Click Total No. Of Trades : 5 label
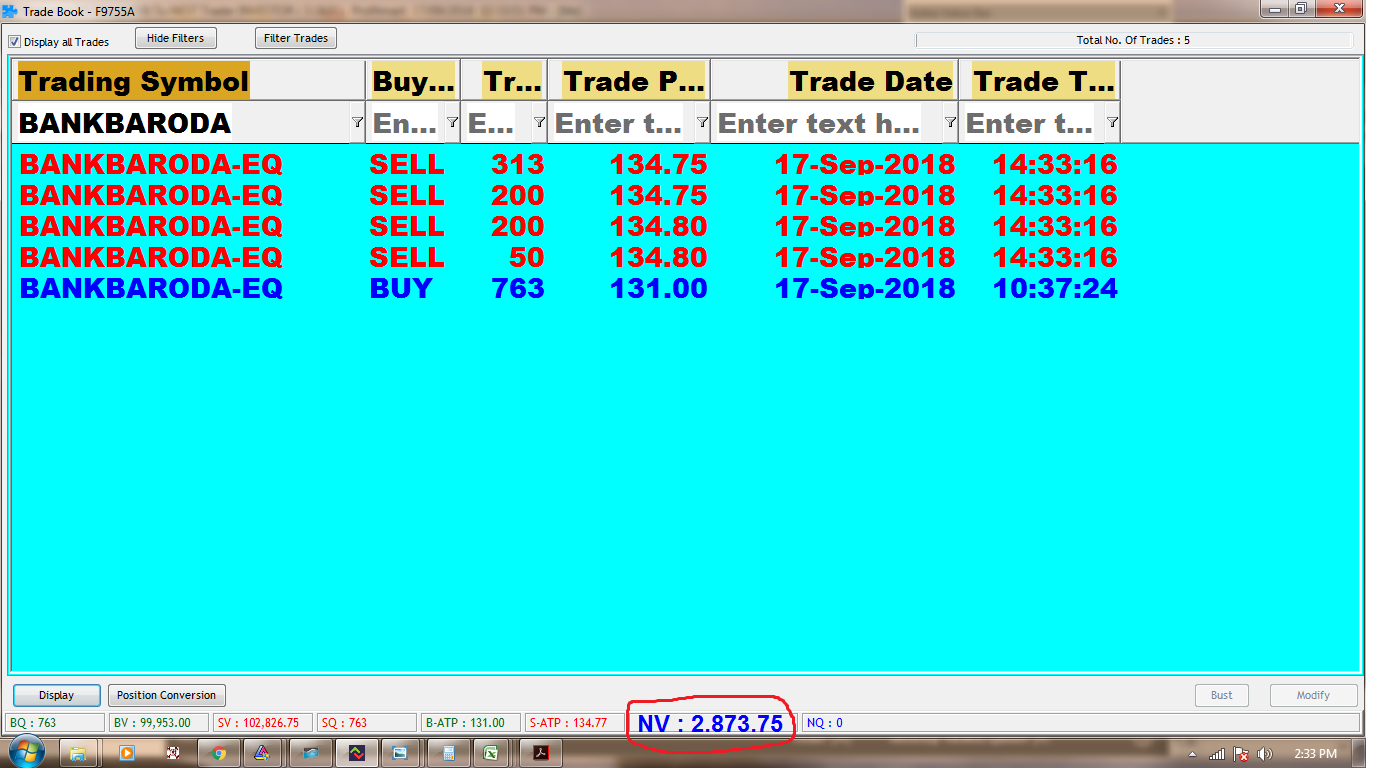The height and width of the screenshot is (768, 1380). click(1133, 40)
